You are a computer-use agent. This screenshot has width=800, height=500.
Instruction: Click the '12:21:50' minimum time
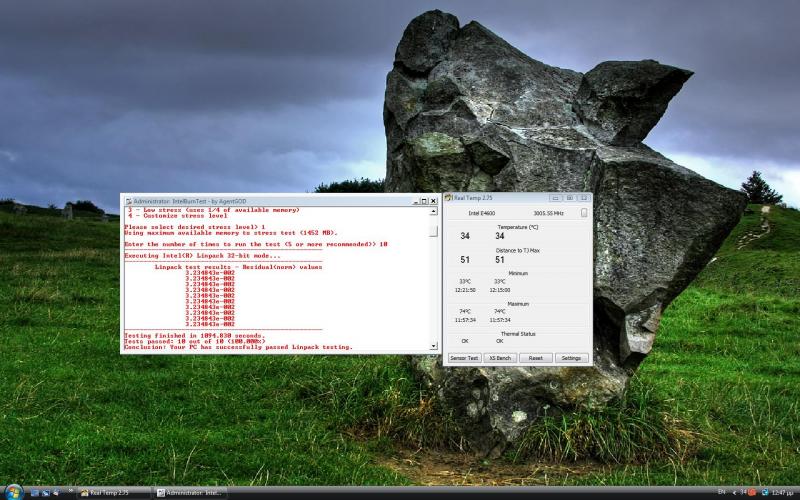(465, 290)
